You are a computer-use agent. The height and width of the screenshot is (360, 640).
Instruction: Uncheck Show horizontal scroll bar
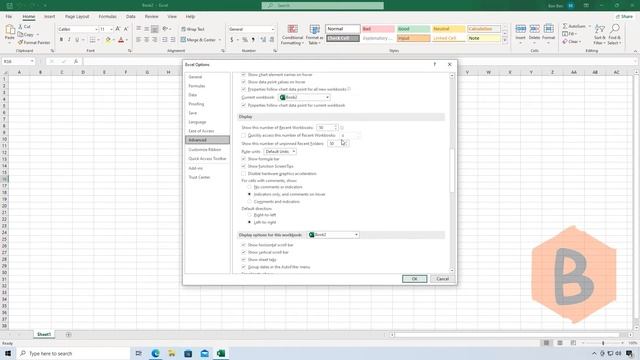click(244, 245)
